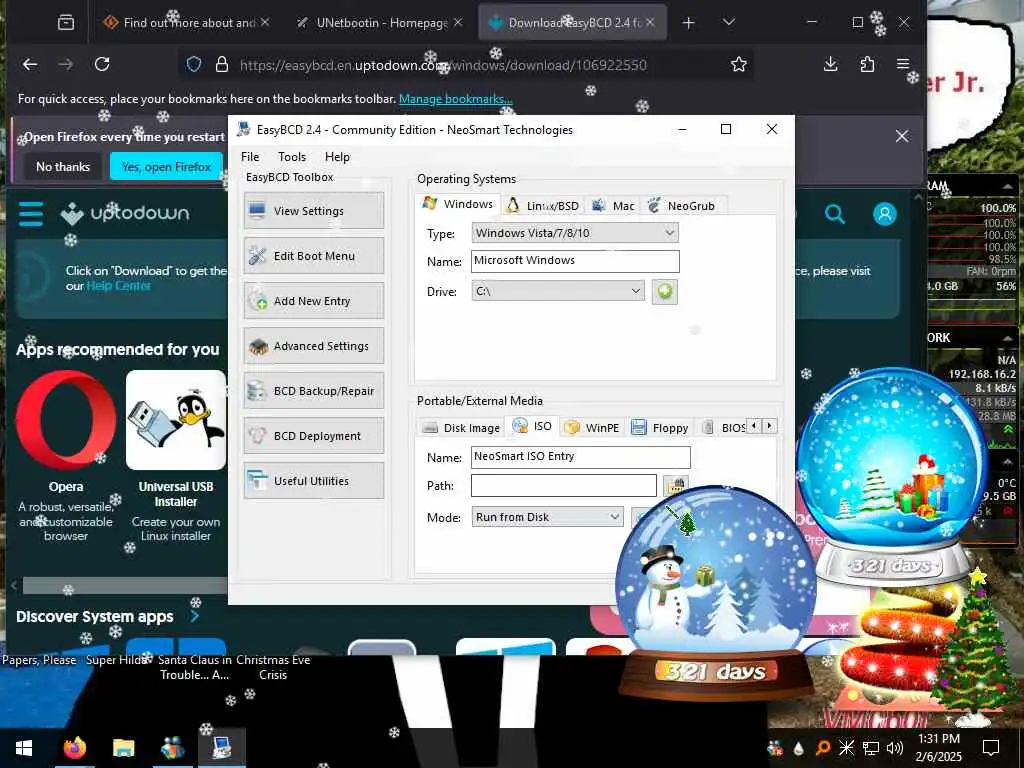Switch to Find out more browser tab

(x=187, y=23)
